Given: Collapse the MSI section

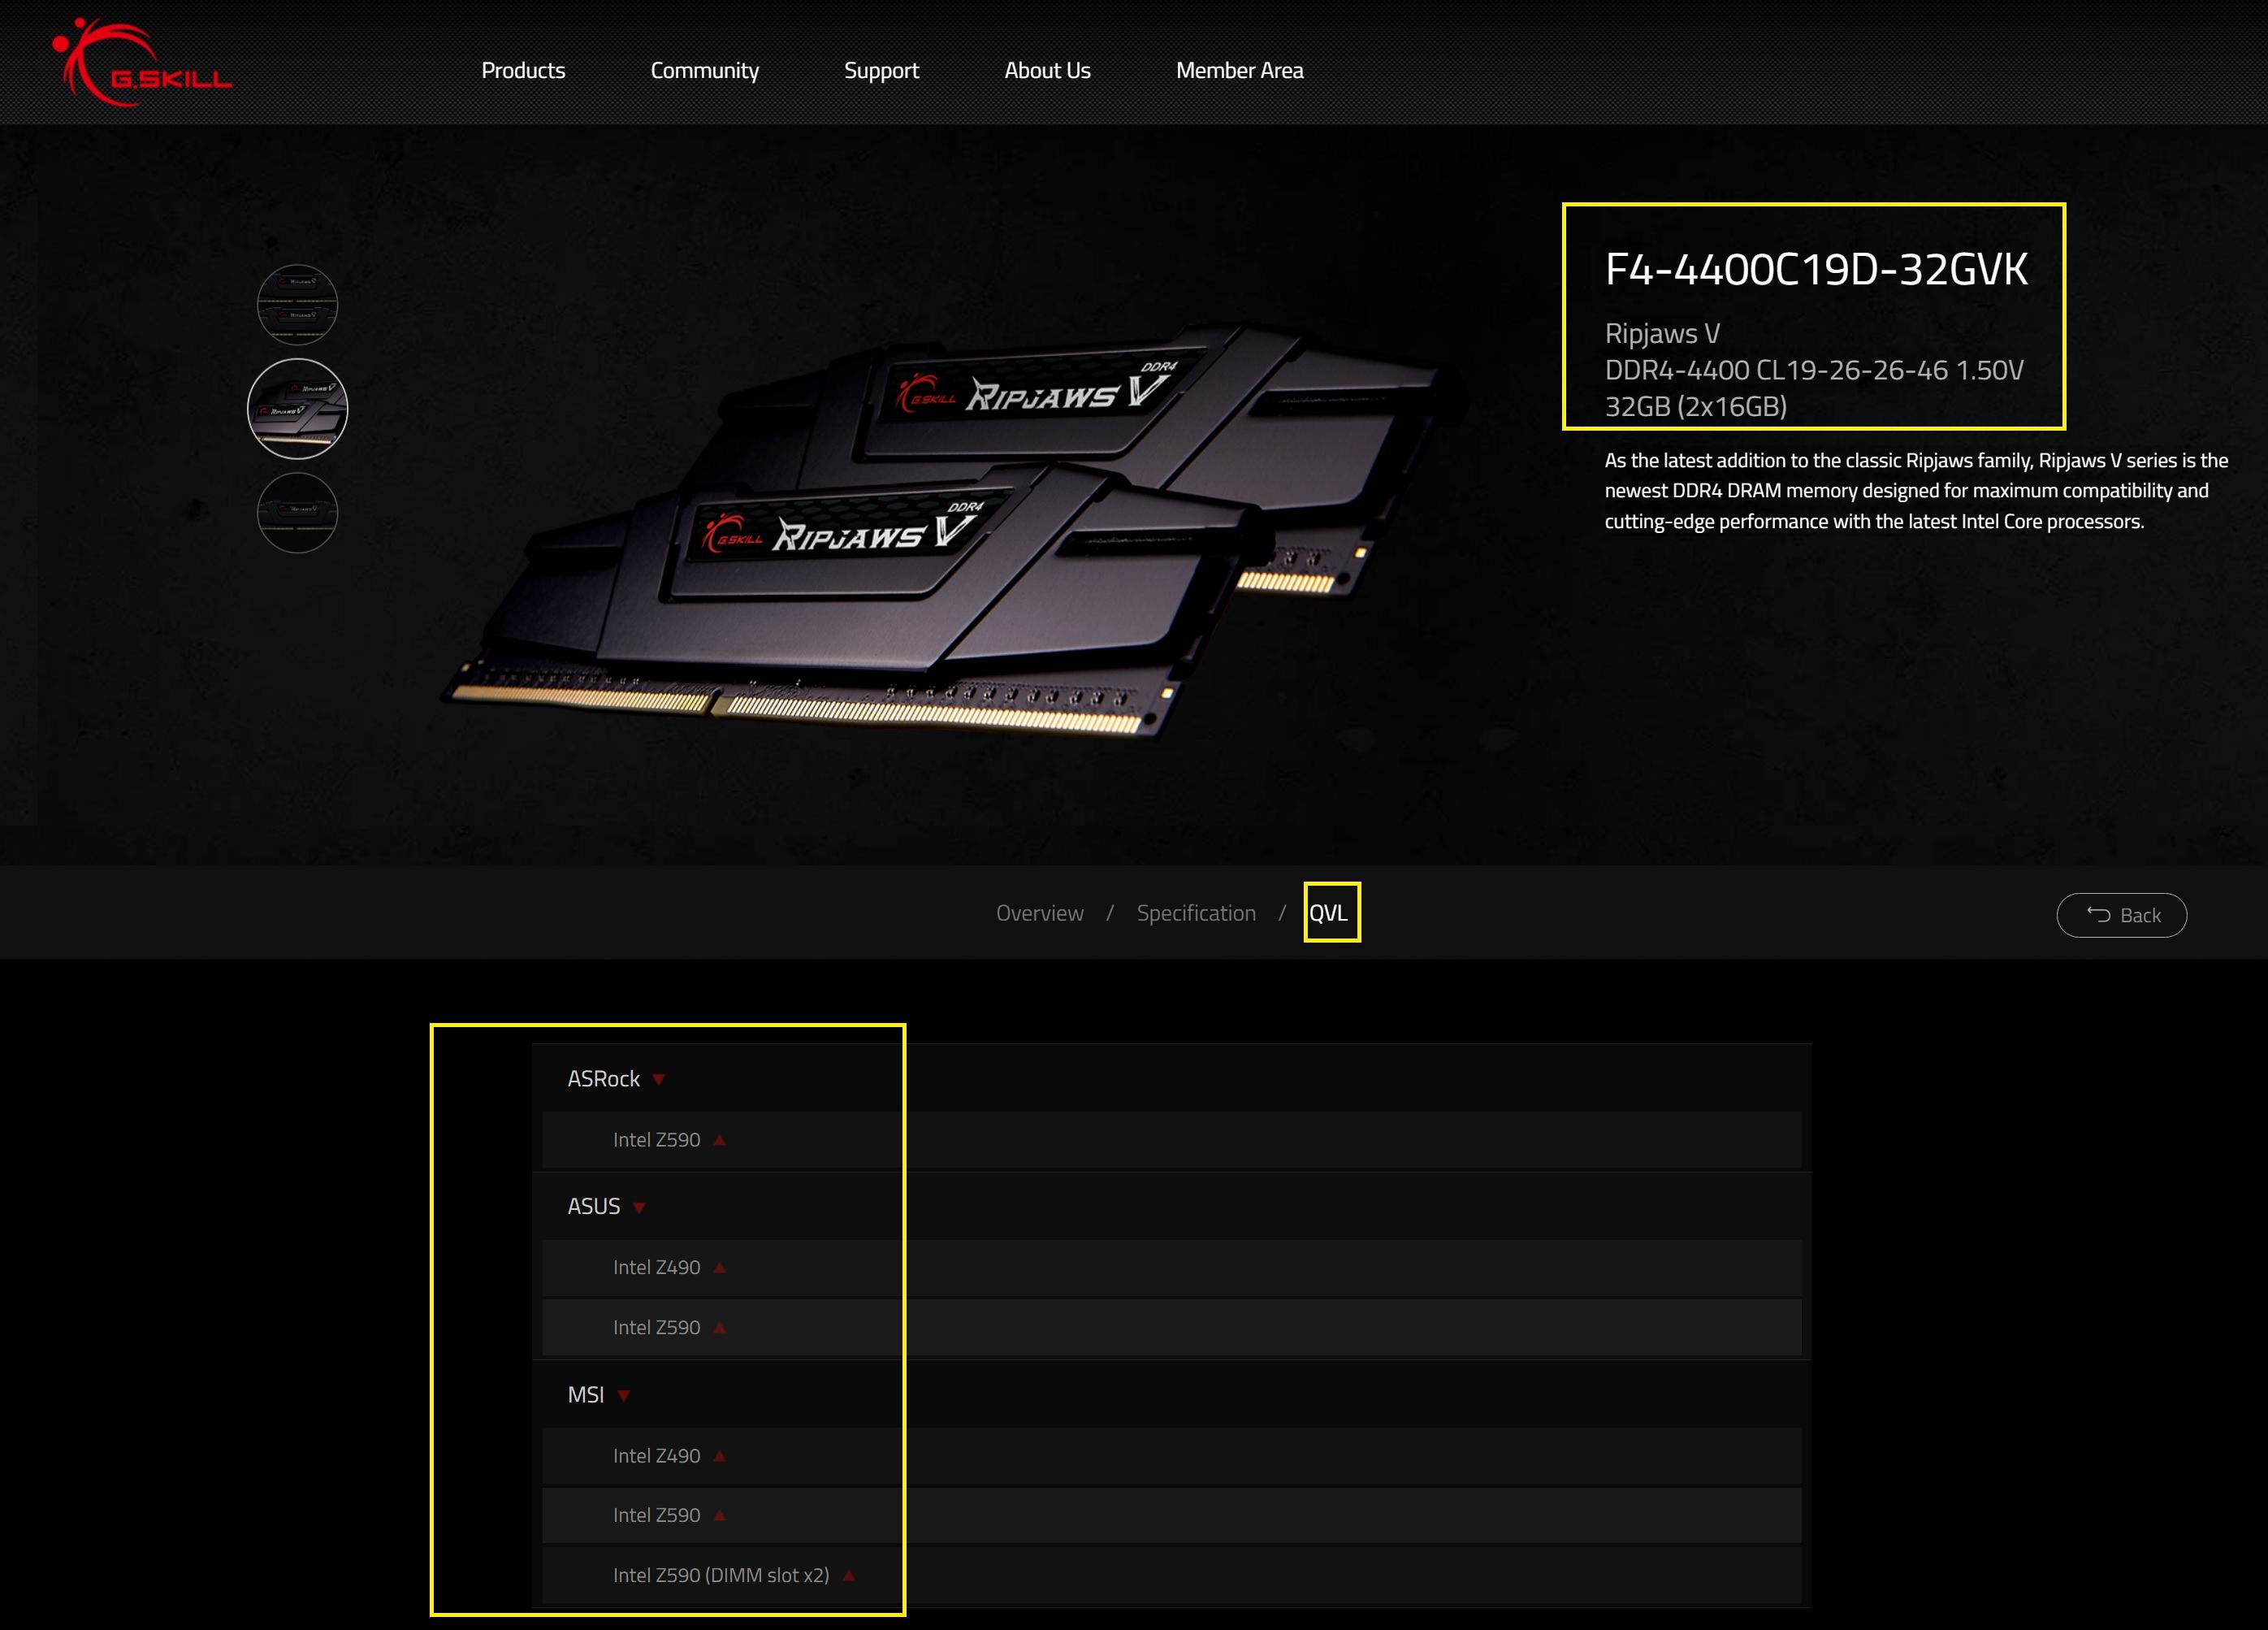Looking at the screenshot, I should click(x=1171, y=1394).
